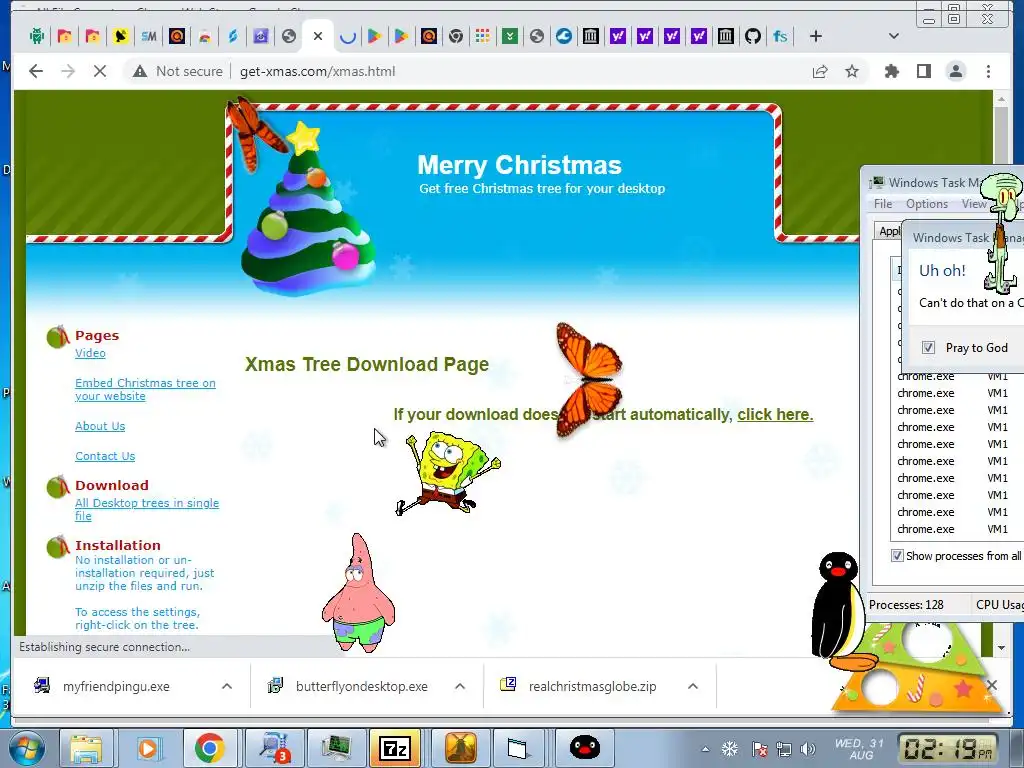The image size is (1024, 768).
Task: Click the Not secure warning icon
Action: (140, 71)
